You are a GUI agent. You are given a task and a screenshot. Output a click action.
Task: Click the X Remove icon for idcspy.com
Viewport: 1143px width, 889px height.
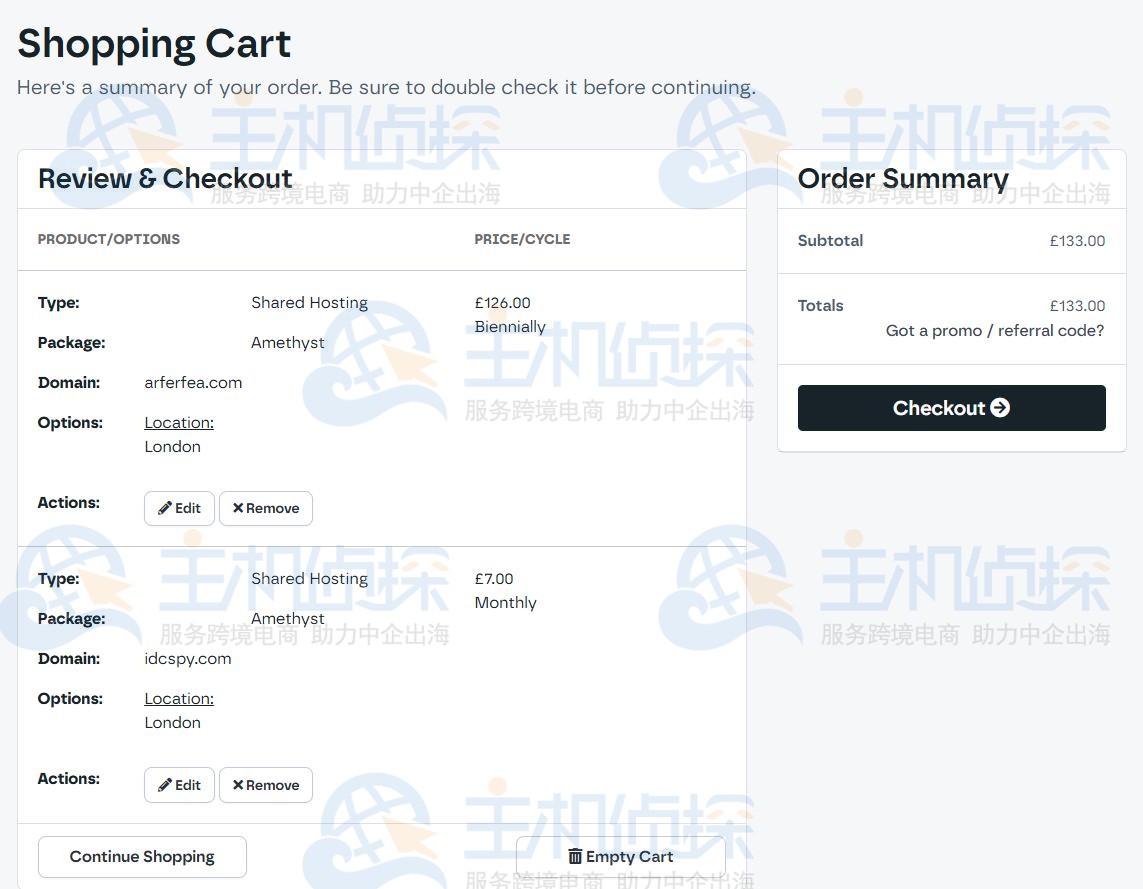(238, 785)
